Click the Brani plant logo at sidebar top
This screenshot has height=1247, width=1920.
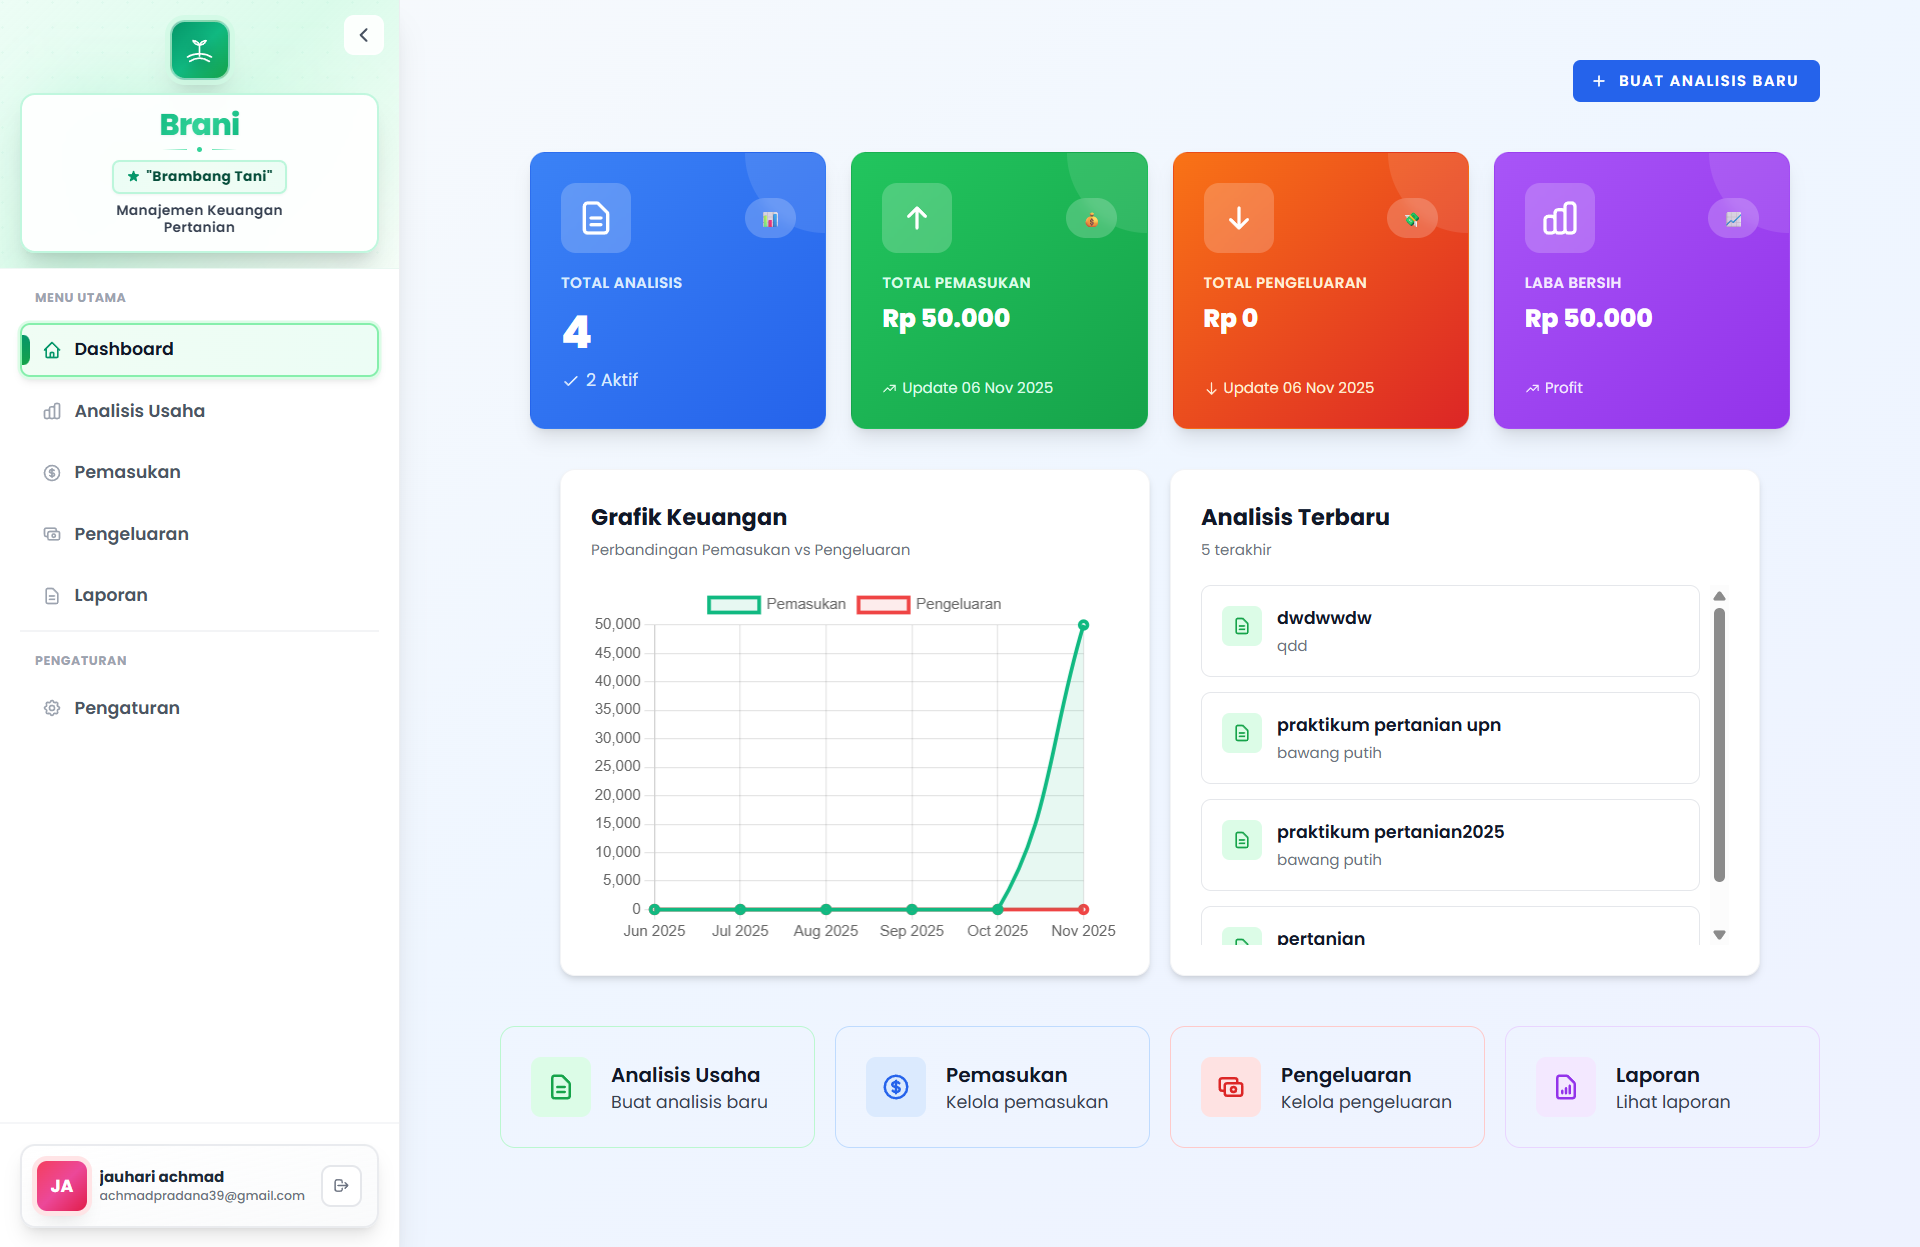pyautogui.click(x=199, y=48)
